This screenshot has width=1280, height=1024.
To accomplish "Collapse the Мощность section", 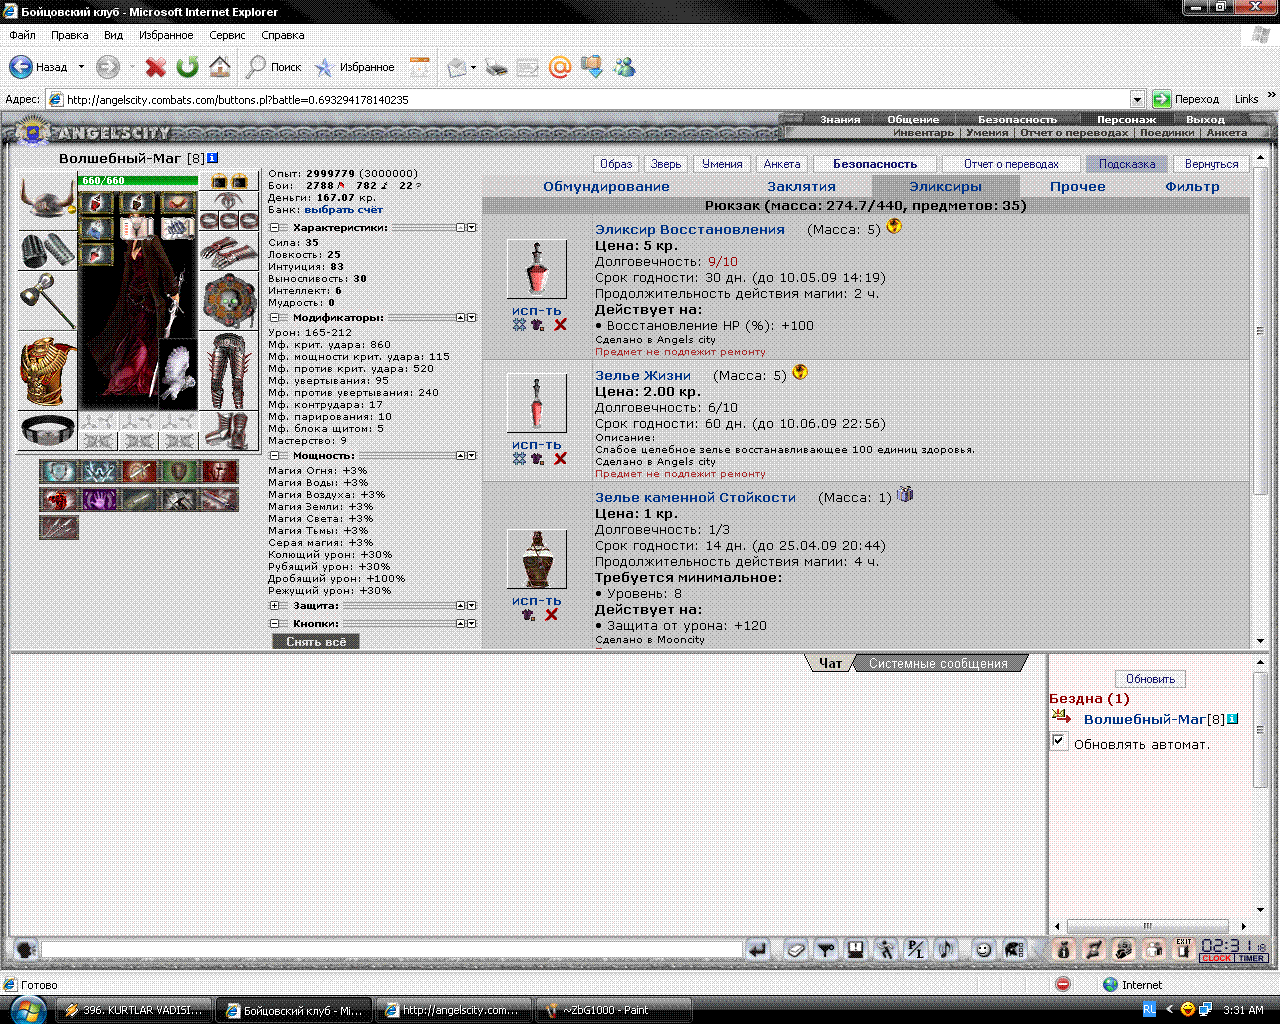I will [x=275, y=456].
